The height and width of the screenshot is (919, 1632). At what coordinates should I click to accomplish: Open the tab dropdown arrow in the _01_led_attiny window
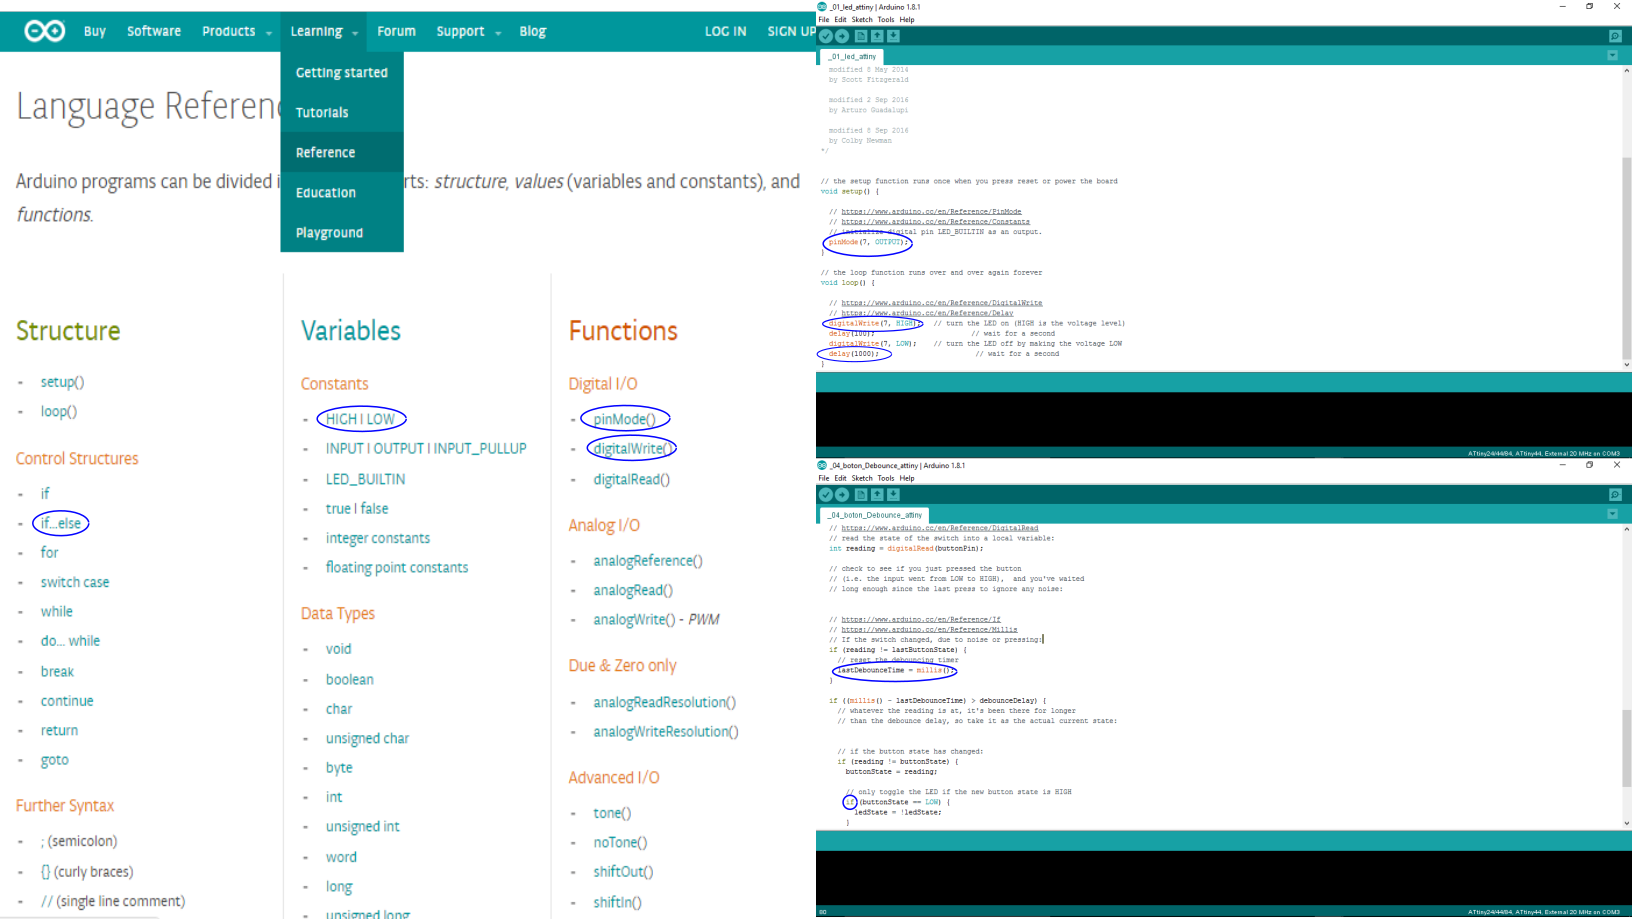pos(1612,56)
